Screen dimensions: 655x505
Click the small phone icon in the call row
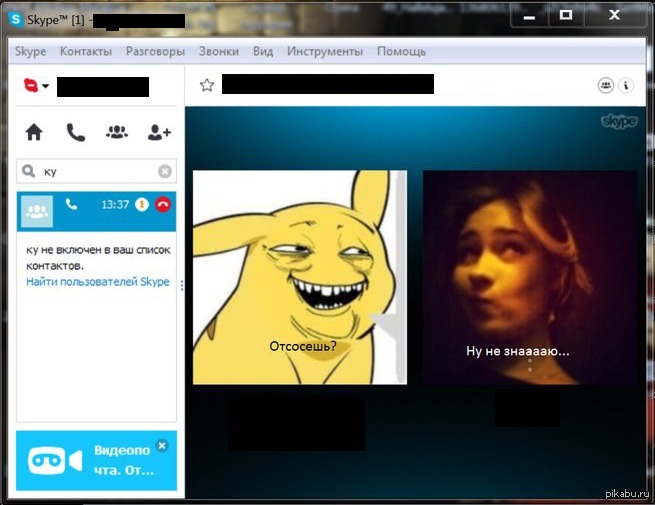pyautogui.click(x=71, y=204)
